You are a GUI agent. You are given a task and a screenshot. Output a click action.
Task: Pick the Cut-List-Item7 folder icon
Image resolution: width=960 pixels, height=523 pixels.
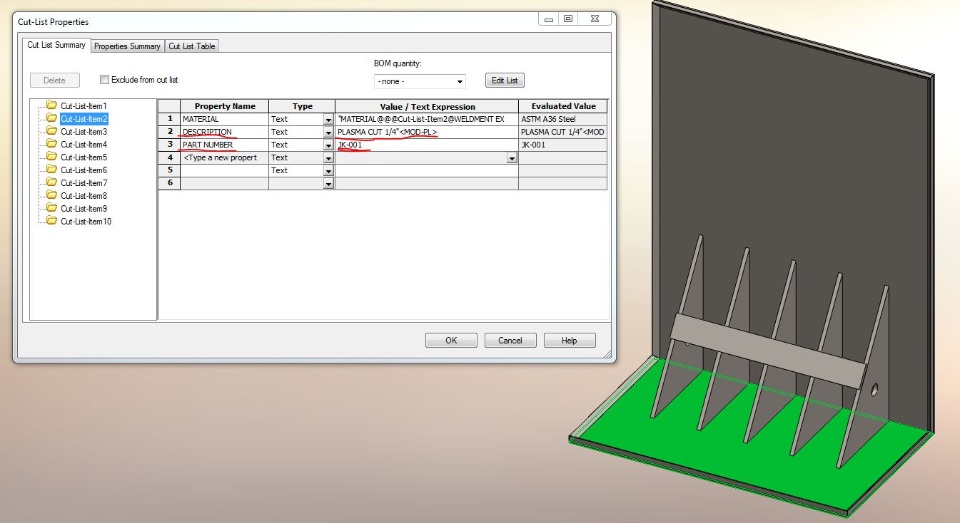click(51, 182)
